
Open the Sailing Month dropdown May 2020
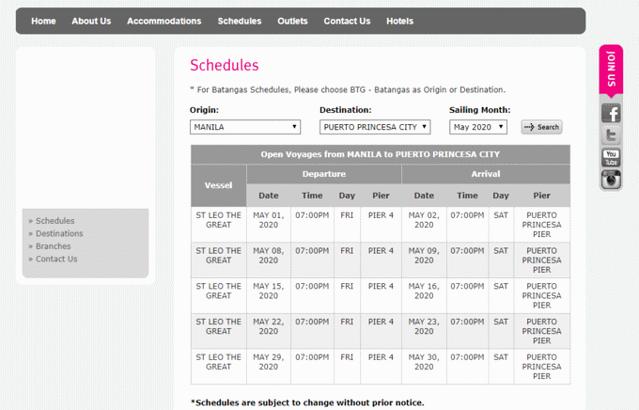(x=478, y=127)
